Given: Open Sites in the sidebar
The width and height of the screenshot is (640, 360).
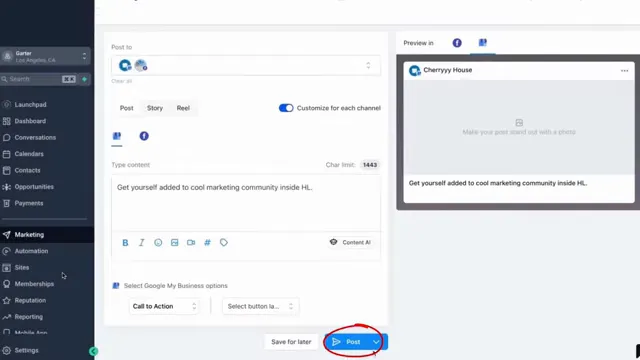Looking at the screenshot, I should [22, 268].
